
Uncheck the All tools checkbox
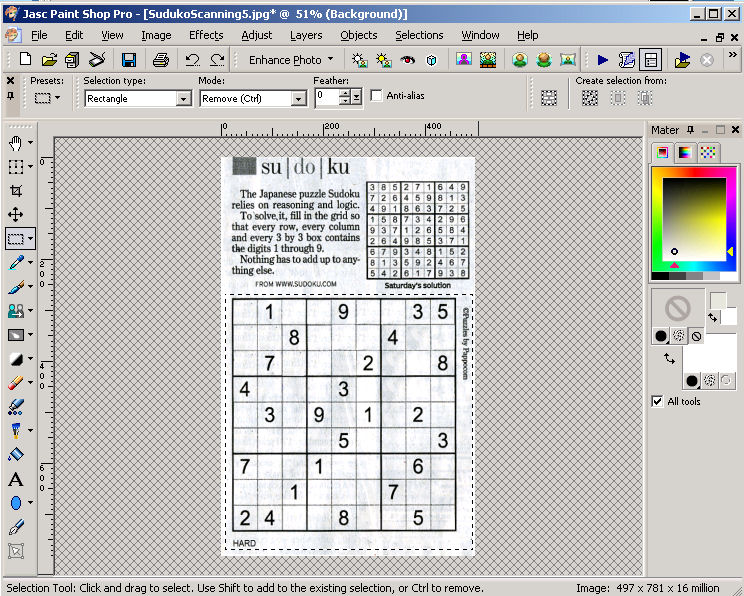657,401
